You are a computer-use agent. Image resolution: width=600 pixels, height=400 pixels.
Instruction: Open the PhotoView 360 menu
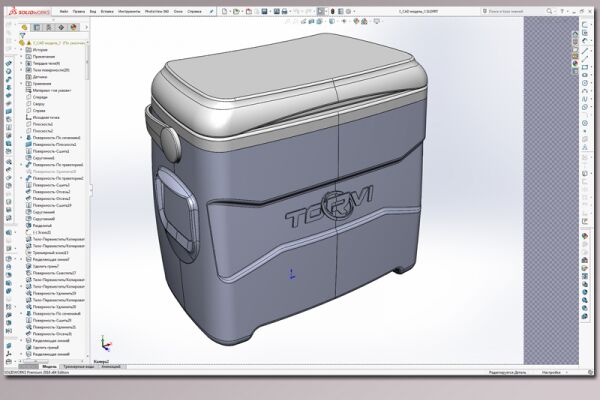tap(157, 11)
